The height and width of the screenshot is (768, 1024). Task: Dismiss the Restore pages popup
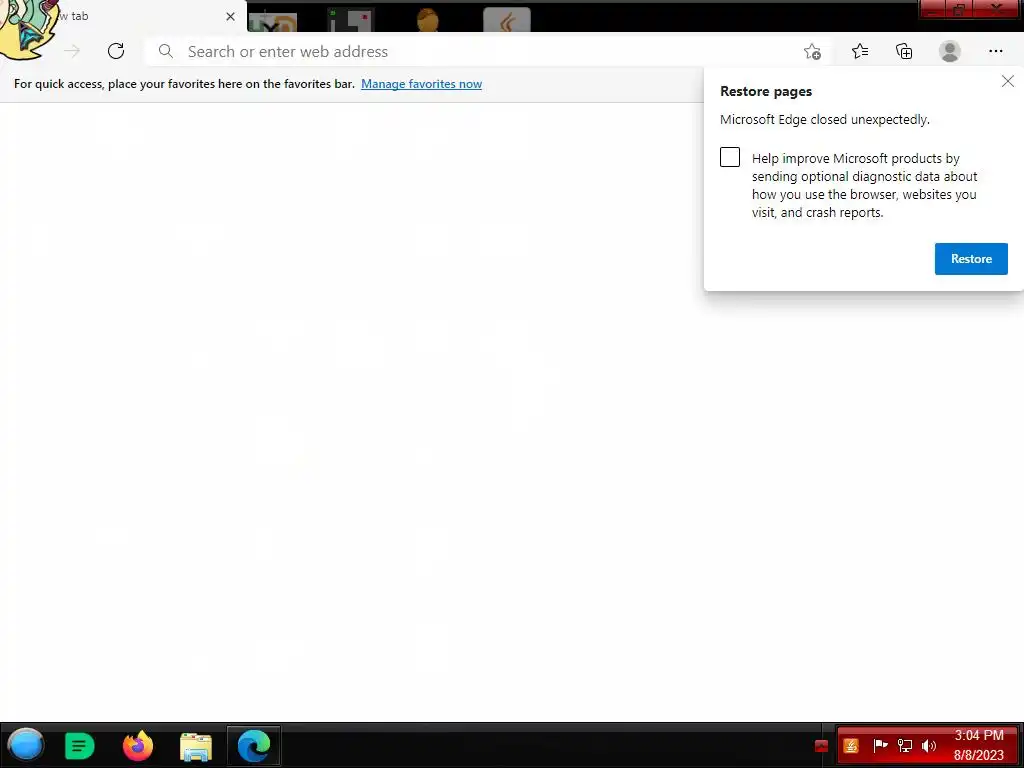(x=1008, y=81)
